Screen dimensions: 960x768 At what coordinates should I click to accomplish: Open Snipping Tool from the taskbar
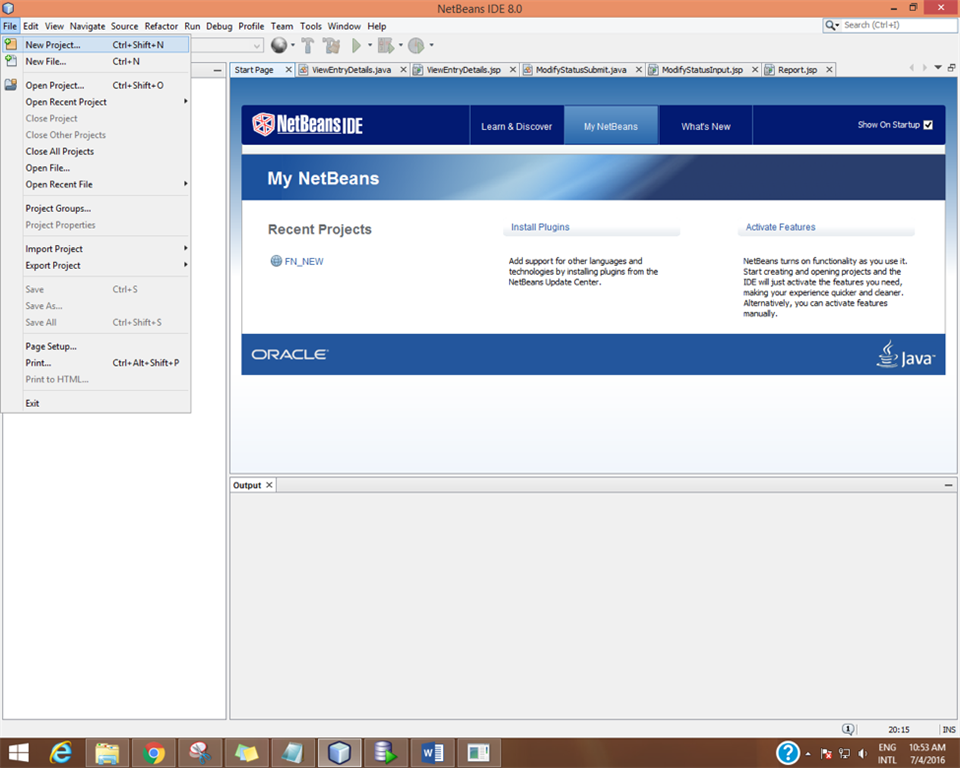pos(200,753)
